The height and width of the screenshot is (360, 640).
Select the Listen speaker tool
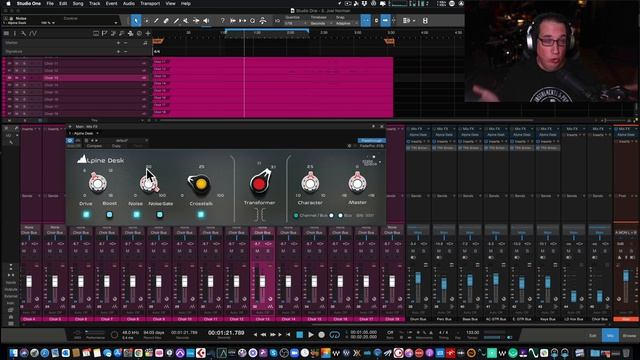click(x=206, y=20)
